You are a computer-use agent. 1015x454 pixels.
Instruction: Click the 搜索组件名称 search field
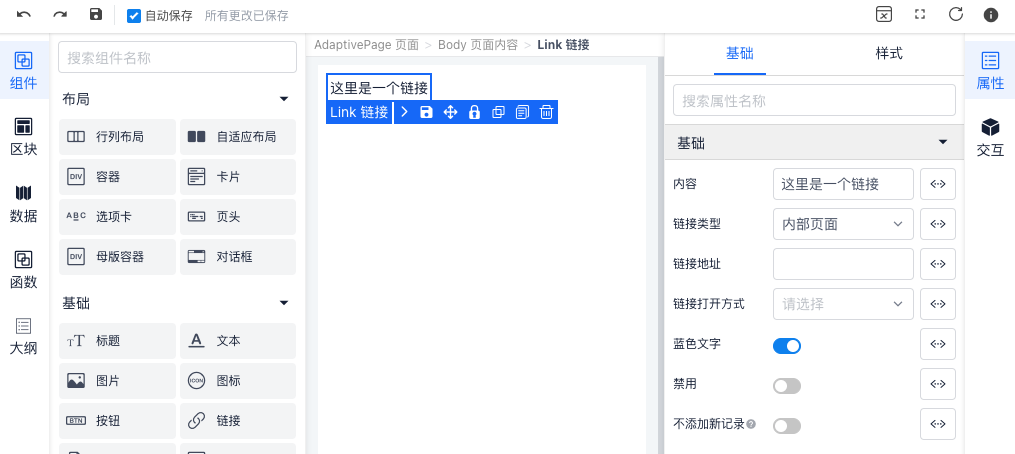(x=177, y=58)
